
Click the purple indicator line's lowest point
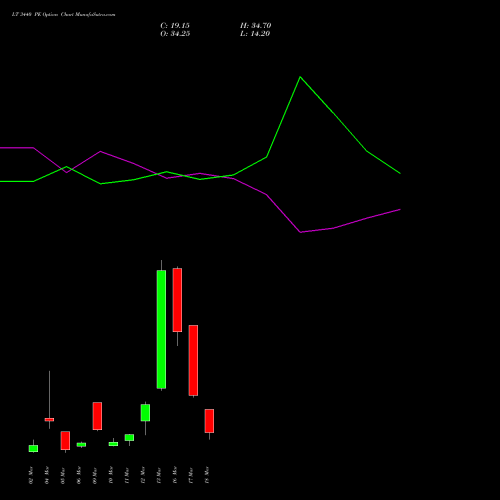tap(301, 232)
